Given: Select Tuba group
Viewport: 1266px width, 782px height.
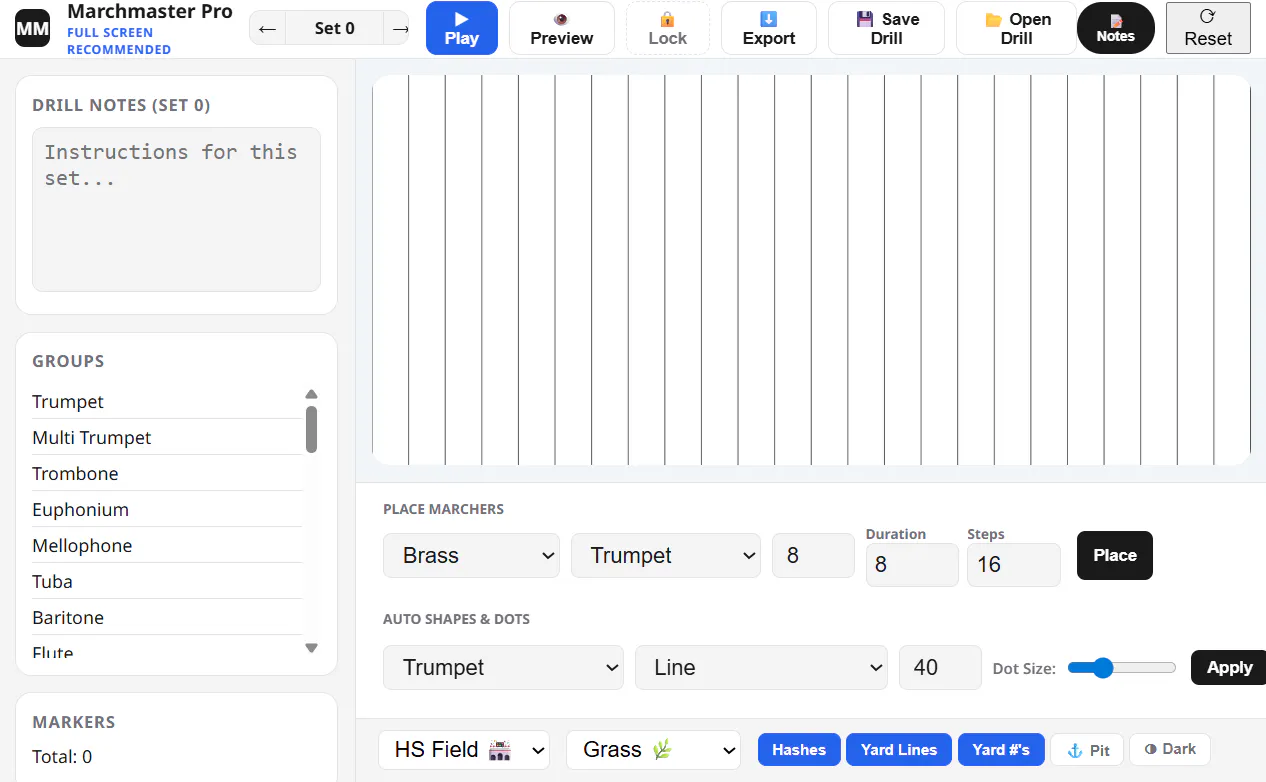Looking at the screenshot, I should (x=167, y=581).
